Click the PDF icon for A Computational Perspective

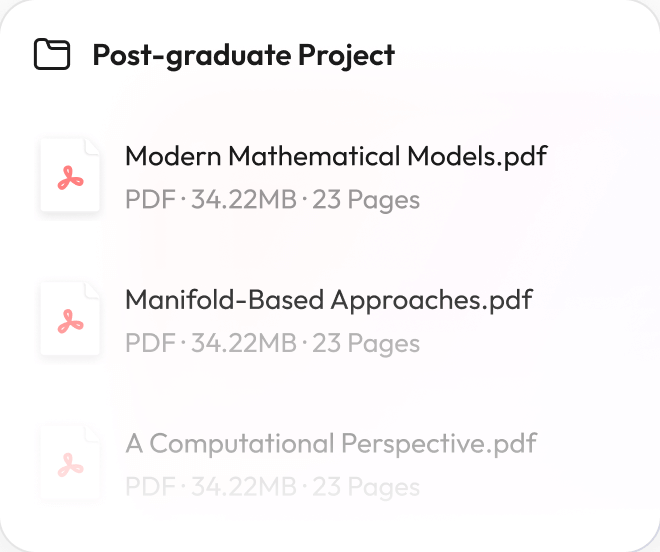(x=70, y=463)
